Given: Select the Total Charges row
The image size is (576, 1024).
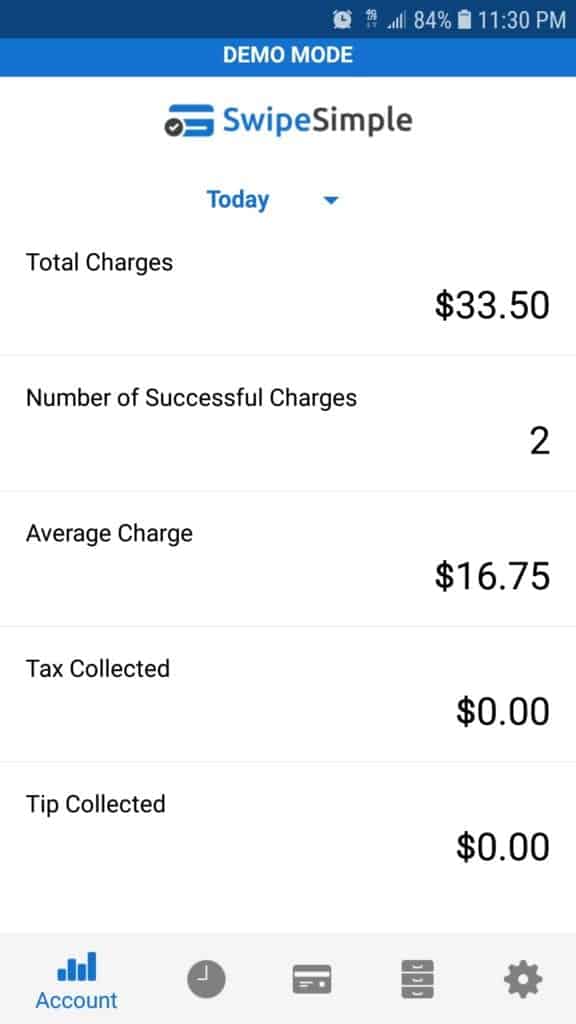Looking at the screenshot, I should point(288,287).
